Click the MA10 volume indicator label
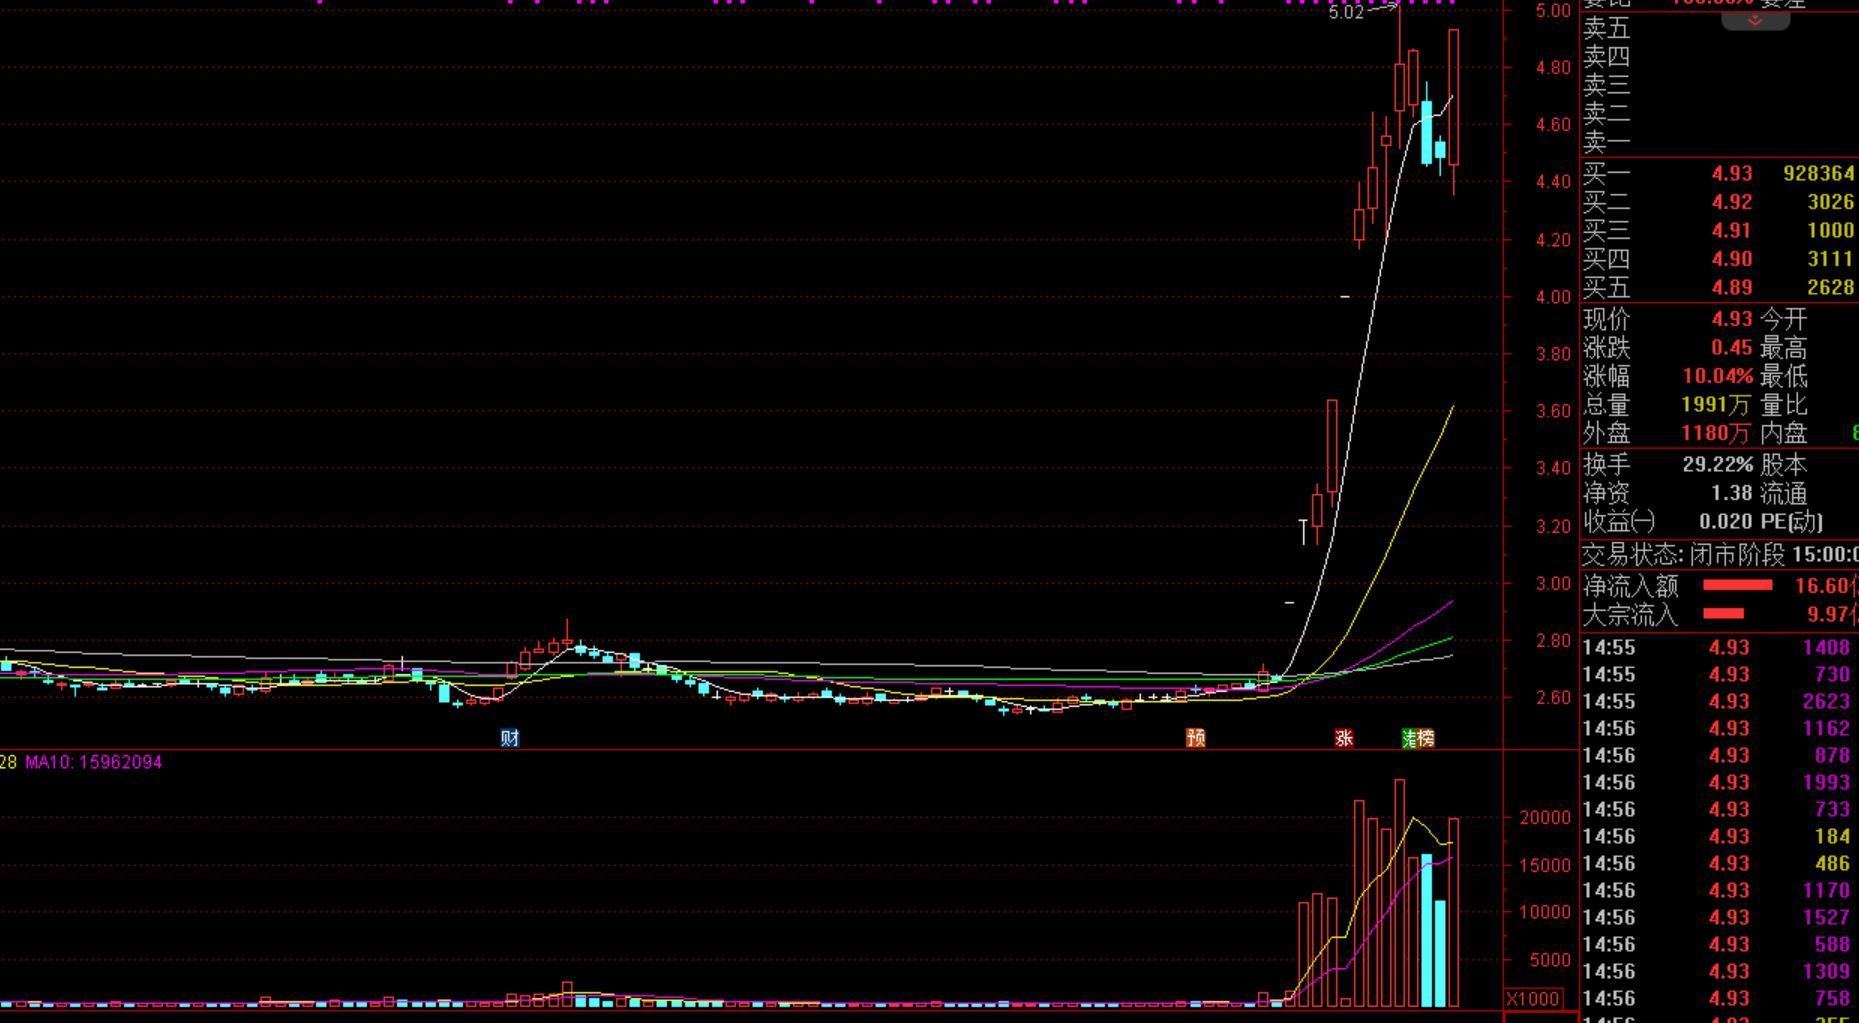1859x1023 pixels. (93, 762)
